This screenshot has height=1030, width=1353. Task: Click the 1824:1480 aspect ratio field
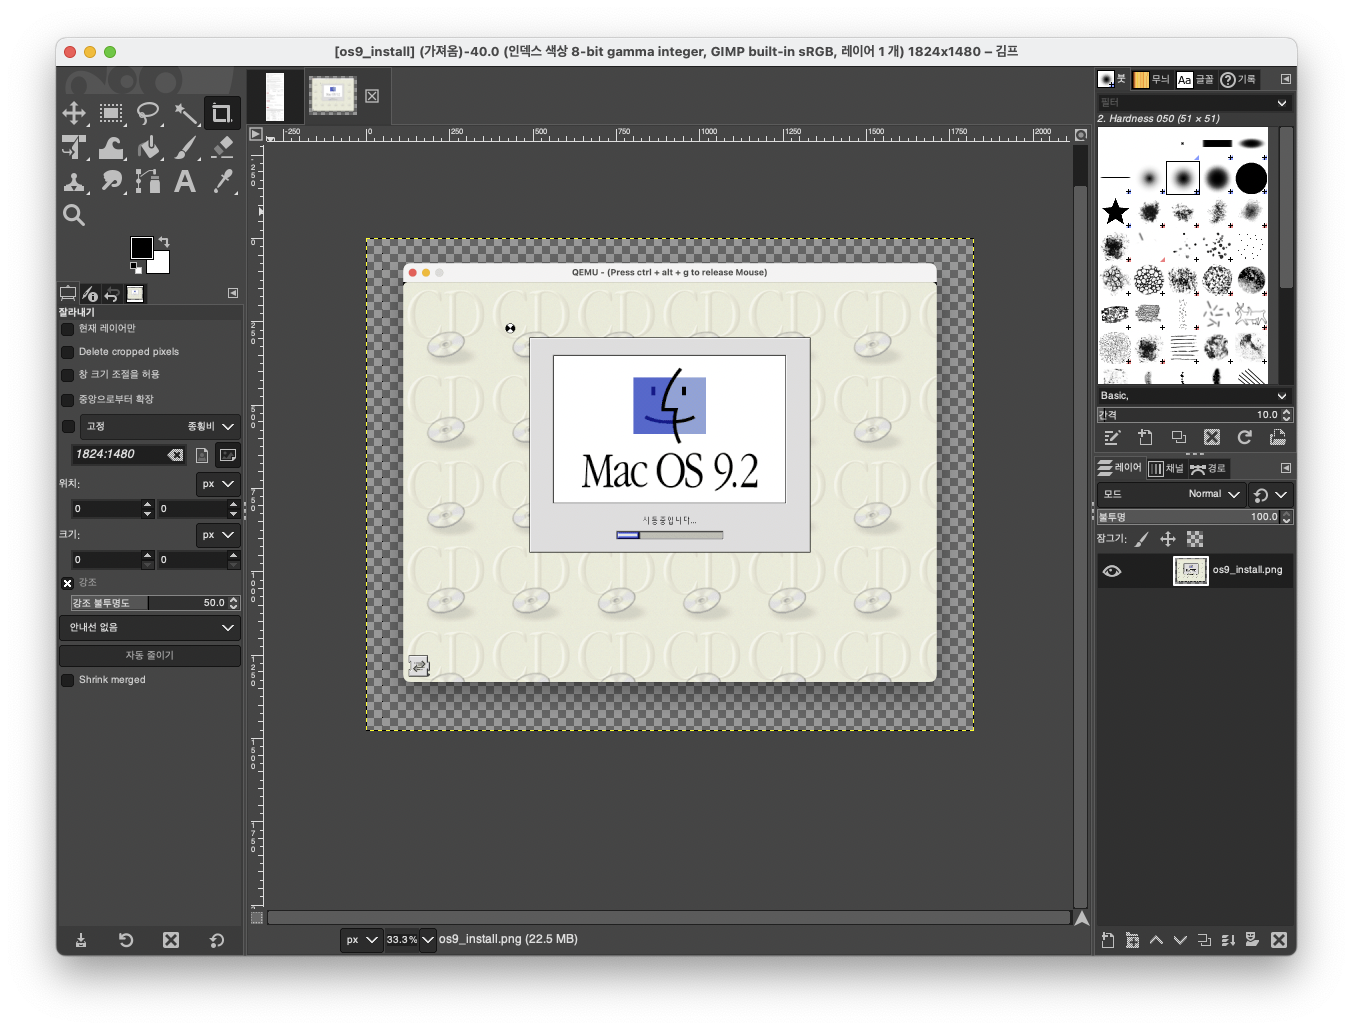(x=120, y=455)
